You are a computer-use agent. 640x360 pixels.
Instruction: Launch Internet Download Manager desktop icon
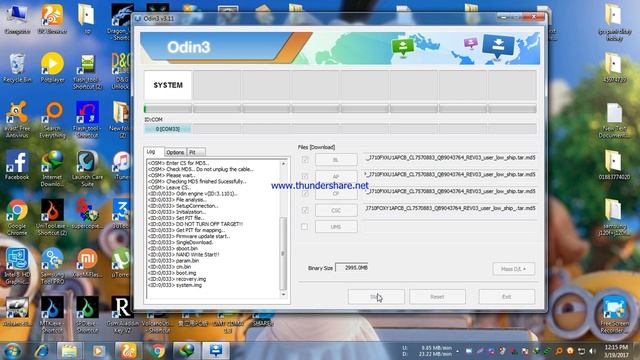52,169
